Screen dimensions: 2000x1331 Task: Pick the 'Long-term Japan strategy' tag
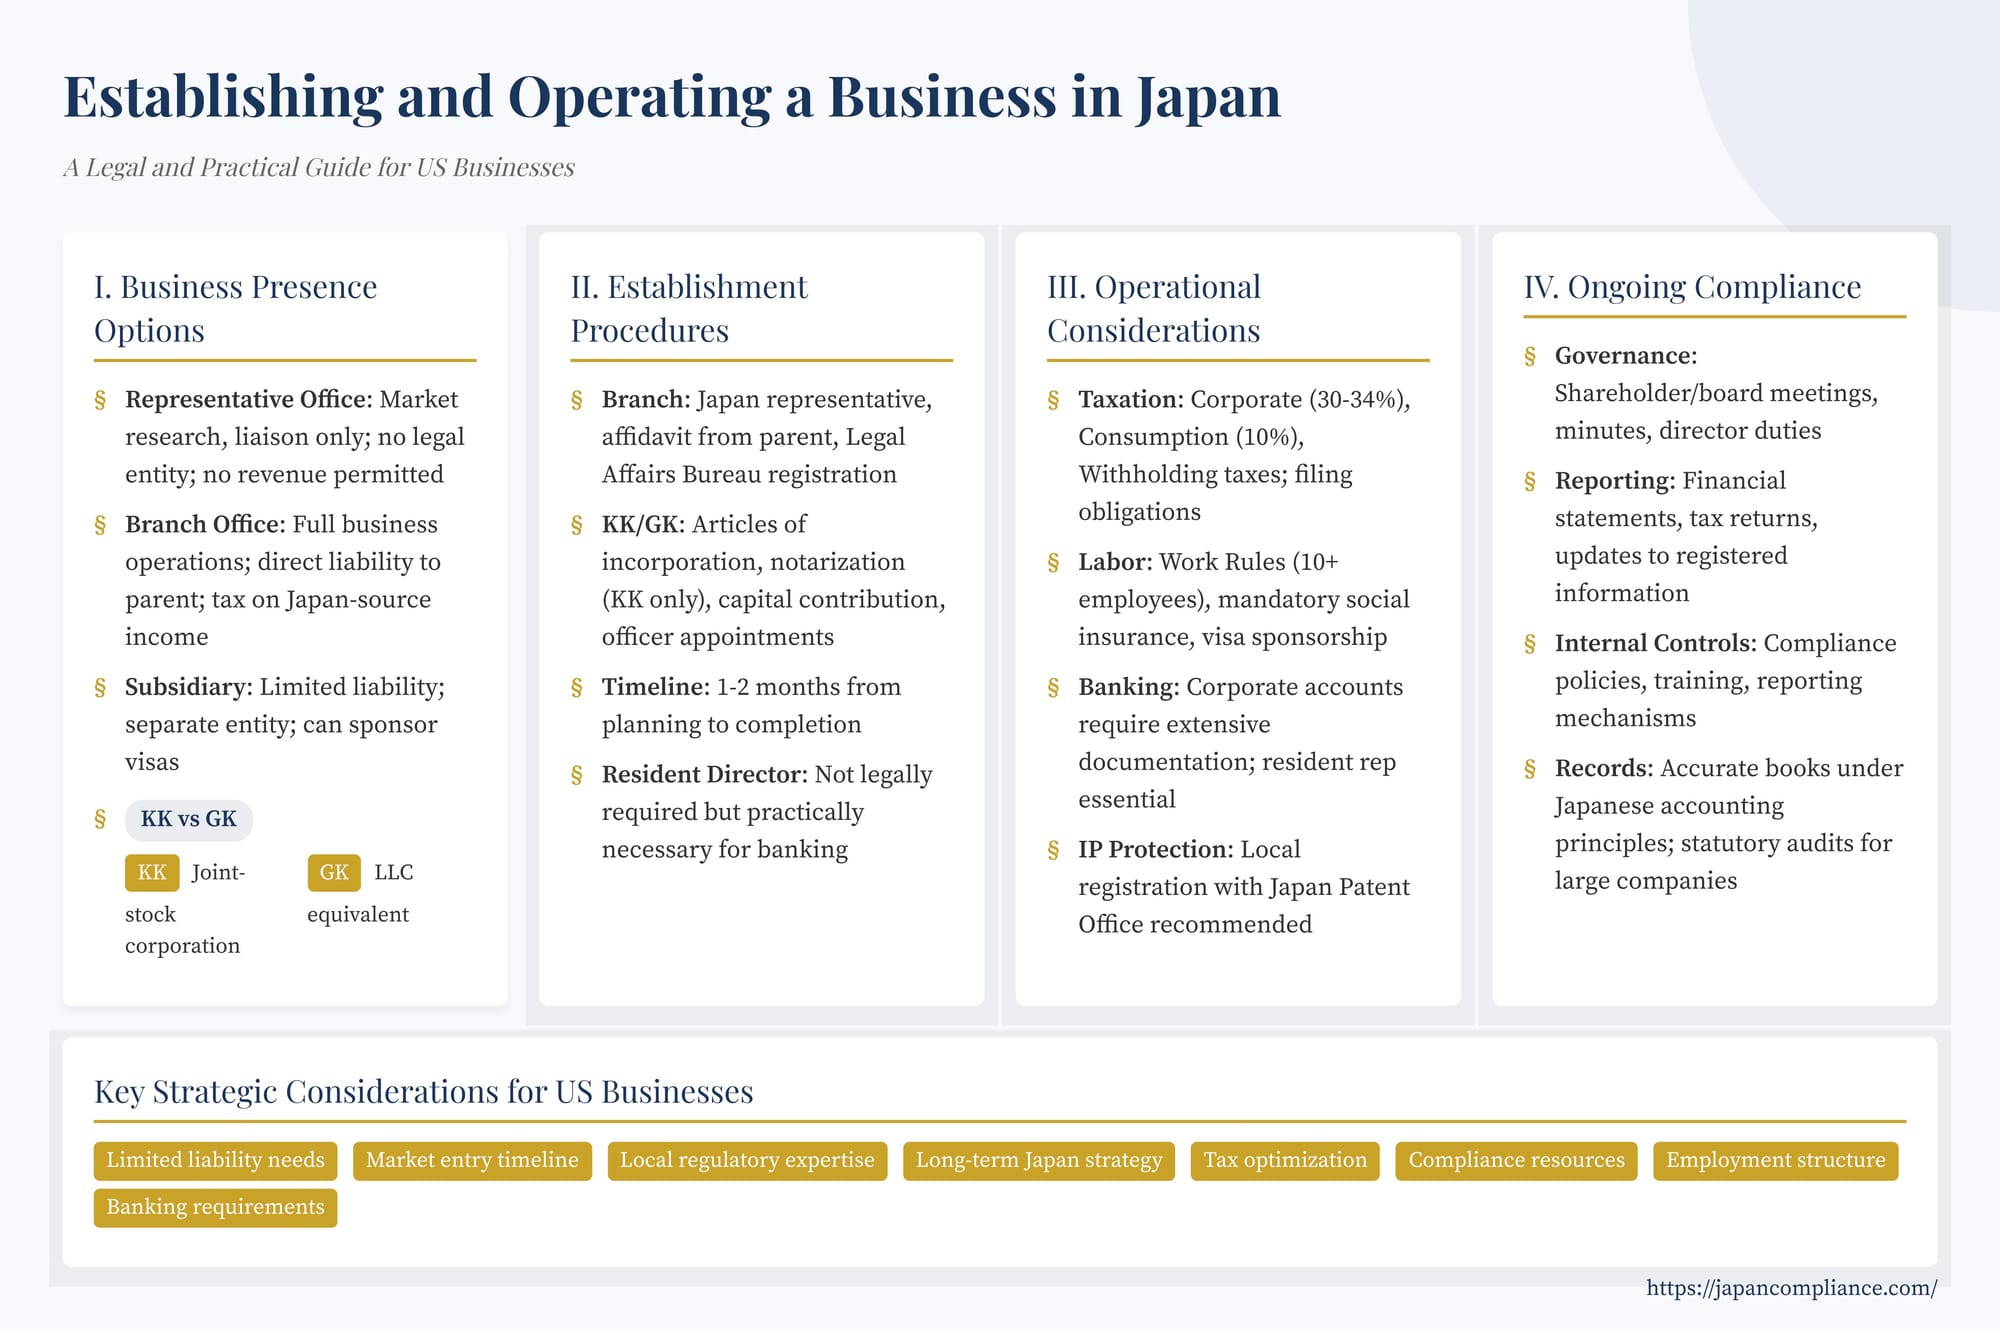1039,1161
